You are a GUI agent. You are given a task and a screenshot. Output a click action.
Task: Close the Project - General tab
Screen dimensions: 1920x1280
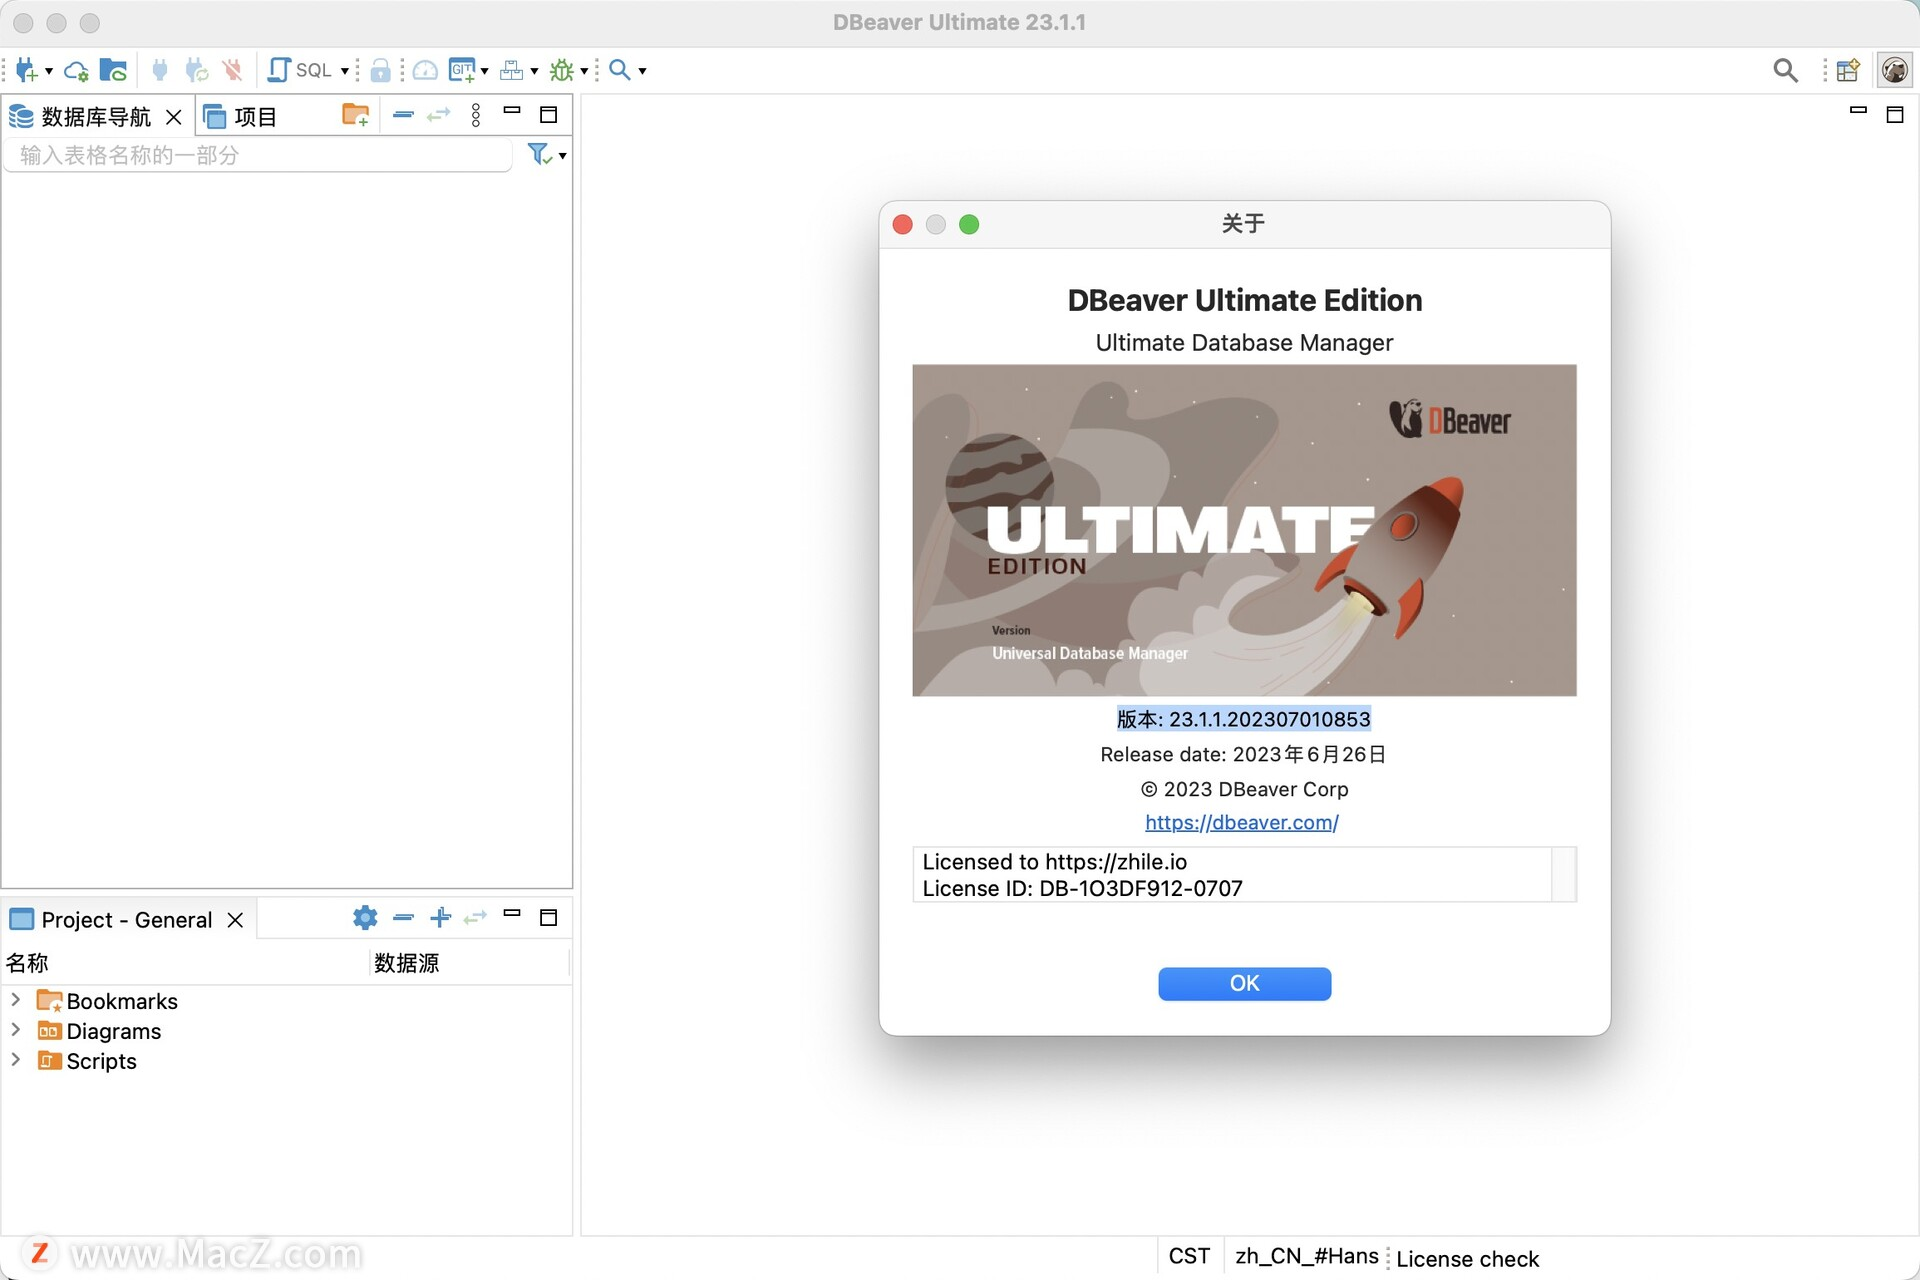[x=235, y=920]
